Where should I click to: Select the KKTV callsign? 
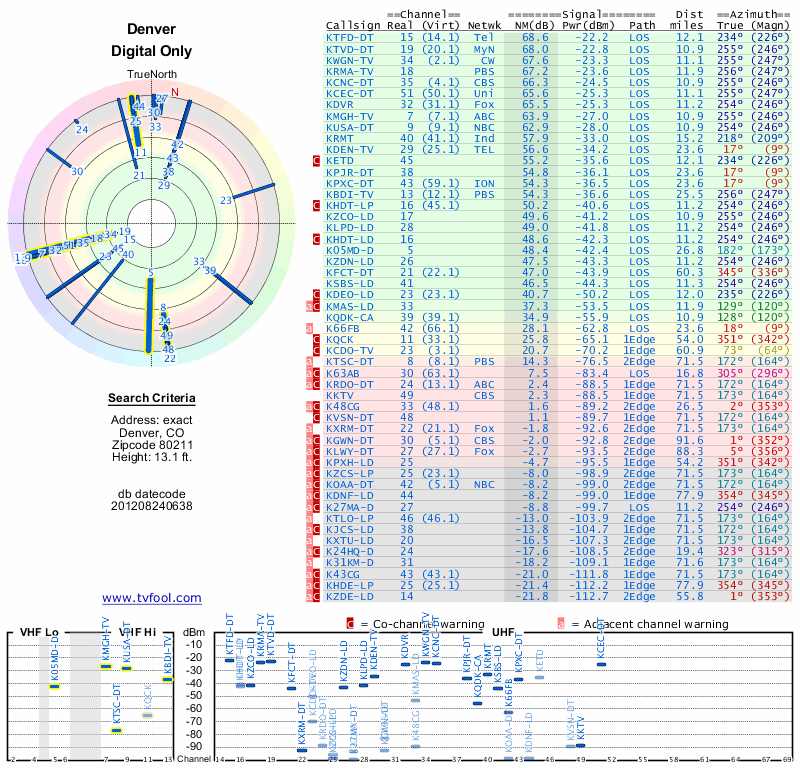point(340,395)
